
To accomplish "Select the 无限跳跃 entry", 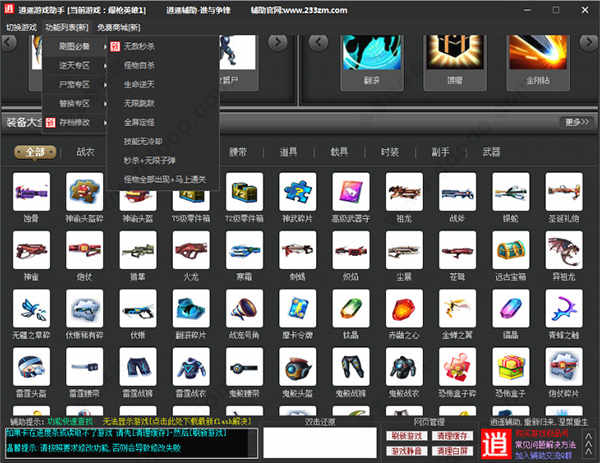I will (x=139, y=103).
